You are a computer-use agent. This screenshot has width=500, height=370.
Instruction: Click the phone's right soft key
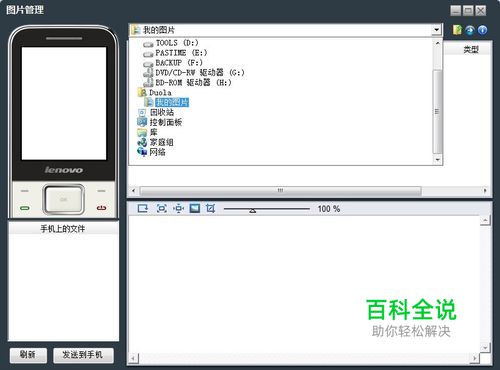coord(102,191)
